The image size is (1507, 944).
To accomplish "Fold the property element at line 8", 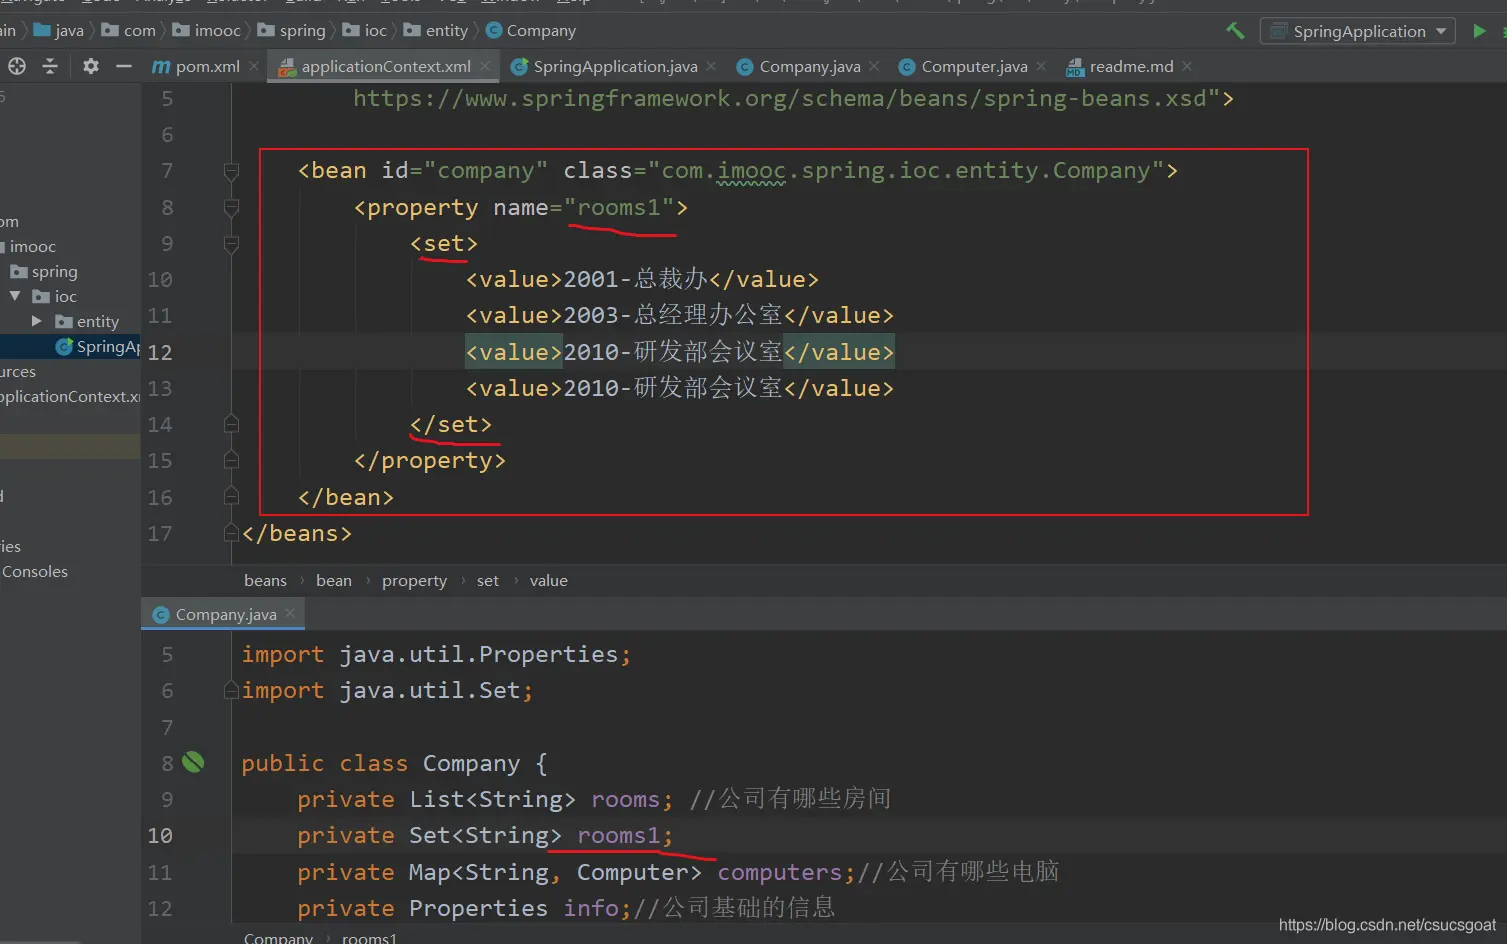I will 231,208.
